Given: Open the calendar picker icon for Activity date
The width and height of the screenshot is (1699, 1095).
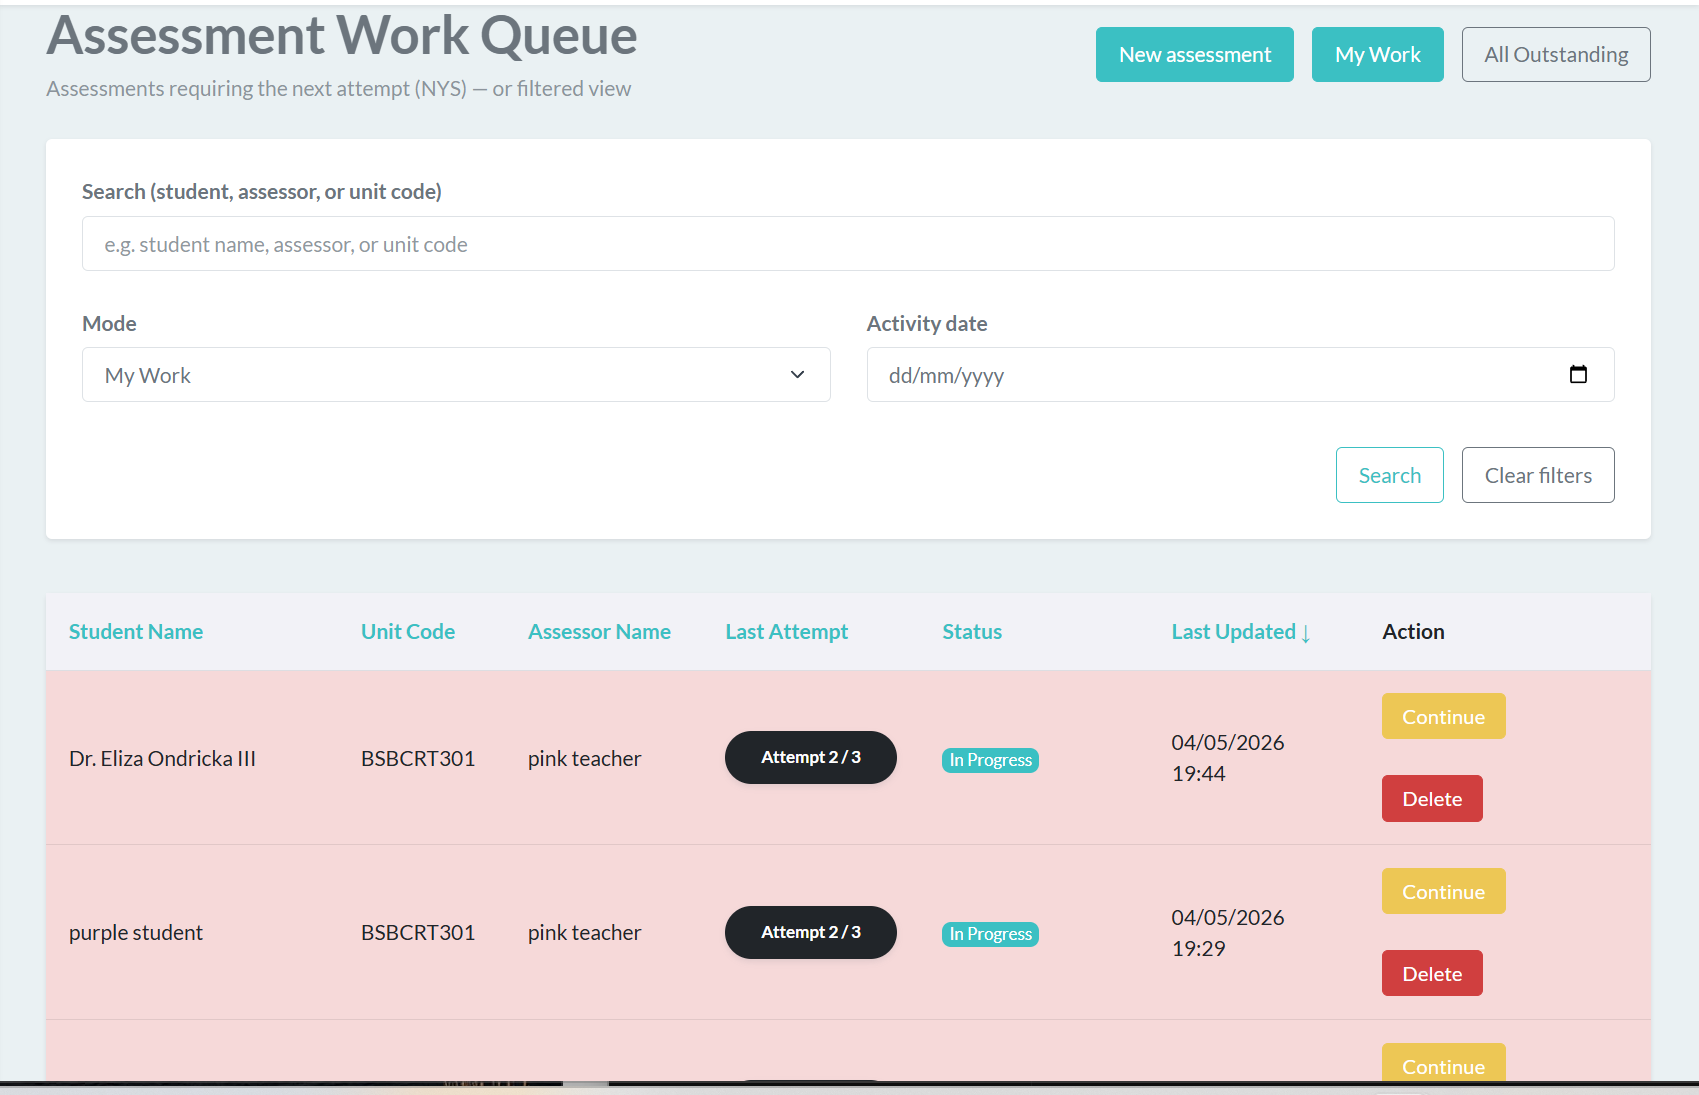Looking at the screenshot, I should [x=1578, y=375].
